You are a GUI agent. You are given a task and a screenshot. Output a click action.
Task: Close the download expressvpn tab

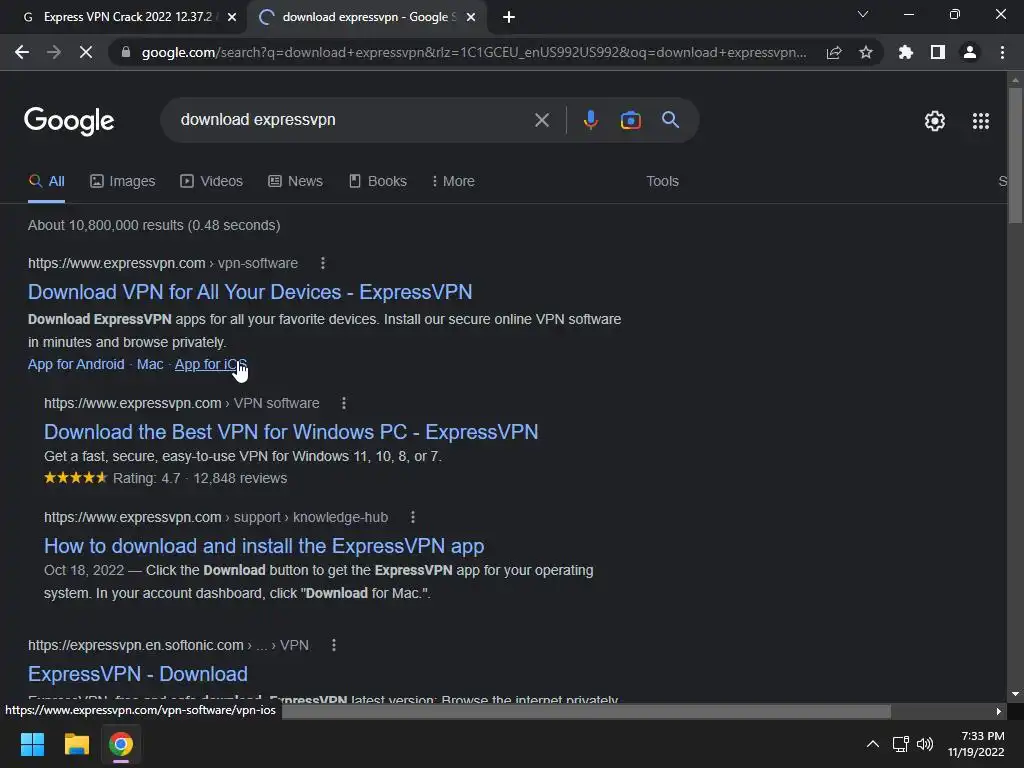(471, 17)
